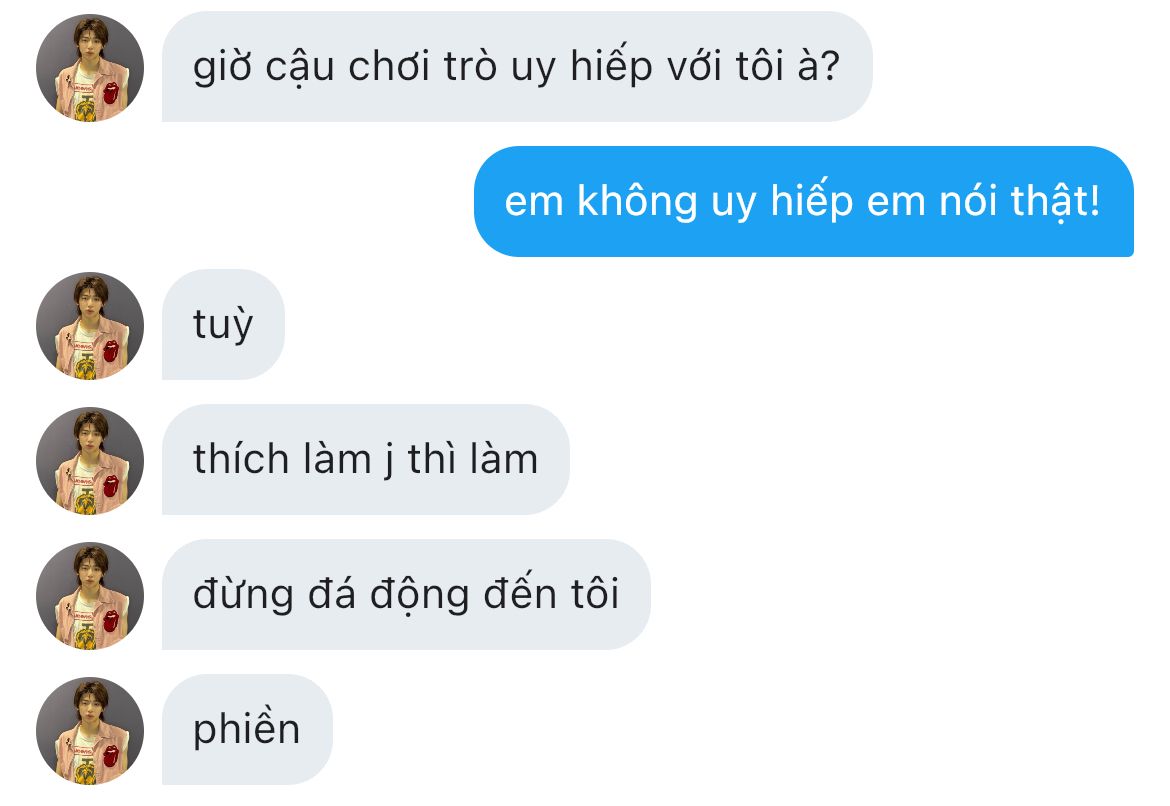The image size is (1170, 806).
Task: Open profile photo next to 'đừng đá động đến tôi'
Action: (90, 596)
